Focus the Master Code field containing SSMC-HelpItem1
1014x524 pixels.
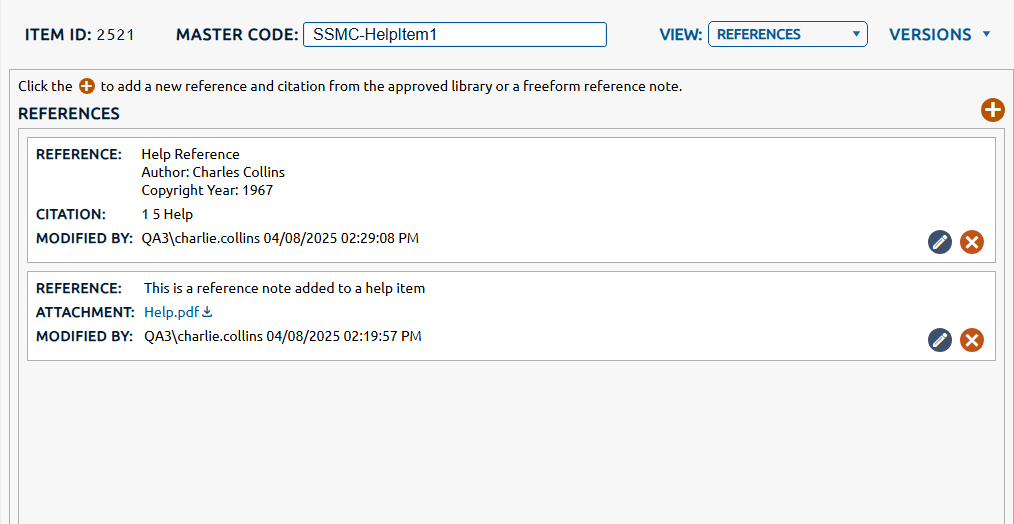pos(455,34)
